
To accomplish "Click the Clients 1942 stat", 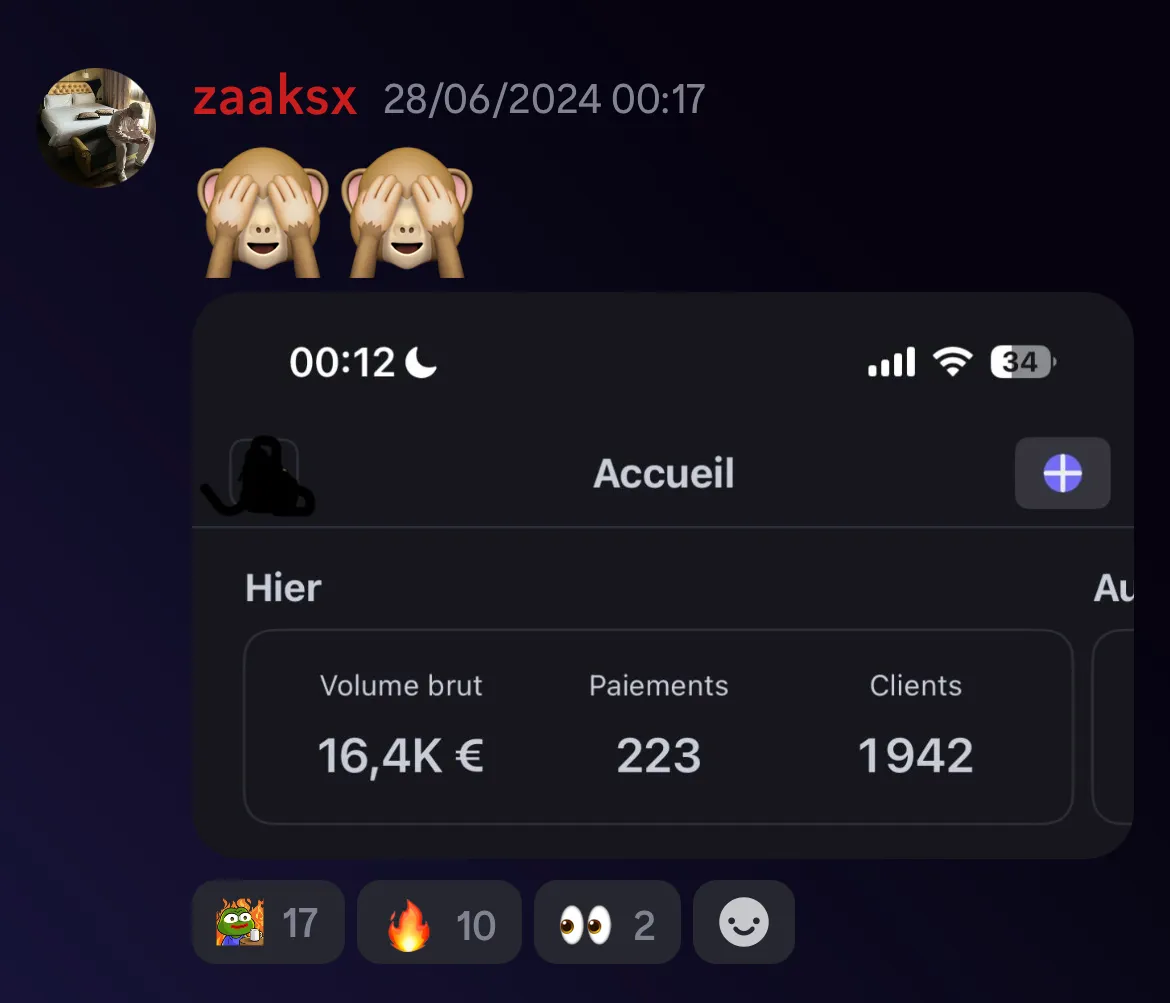I will 916,726.
